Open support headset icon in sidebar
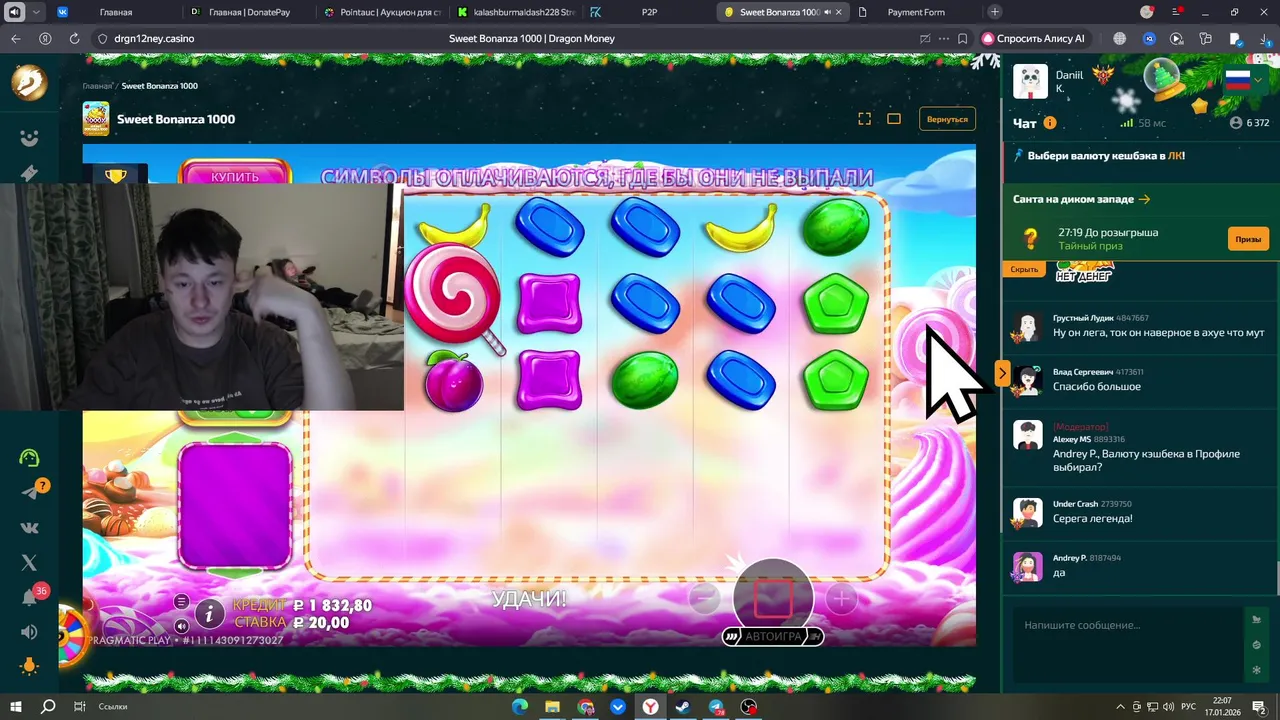 tap(29, 458)
